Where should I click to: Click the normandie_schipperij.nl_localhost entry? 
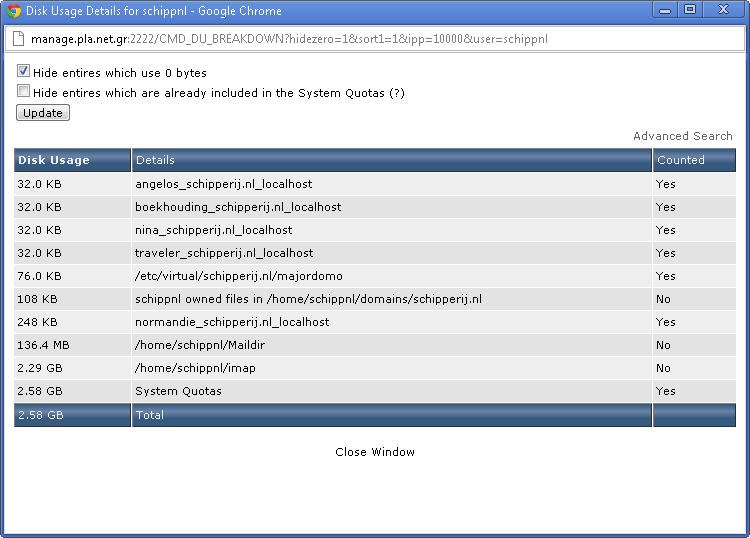(x=232, y=322)
